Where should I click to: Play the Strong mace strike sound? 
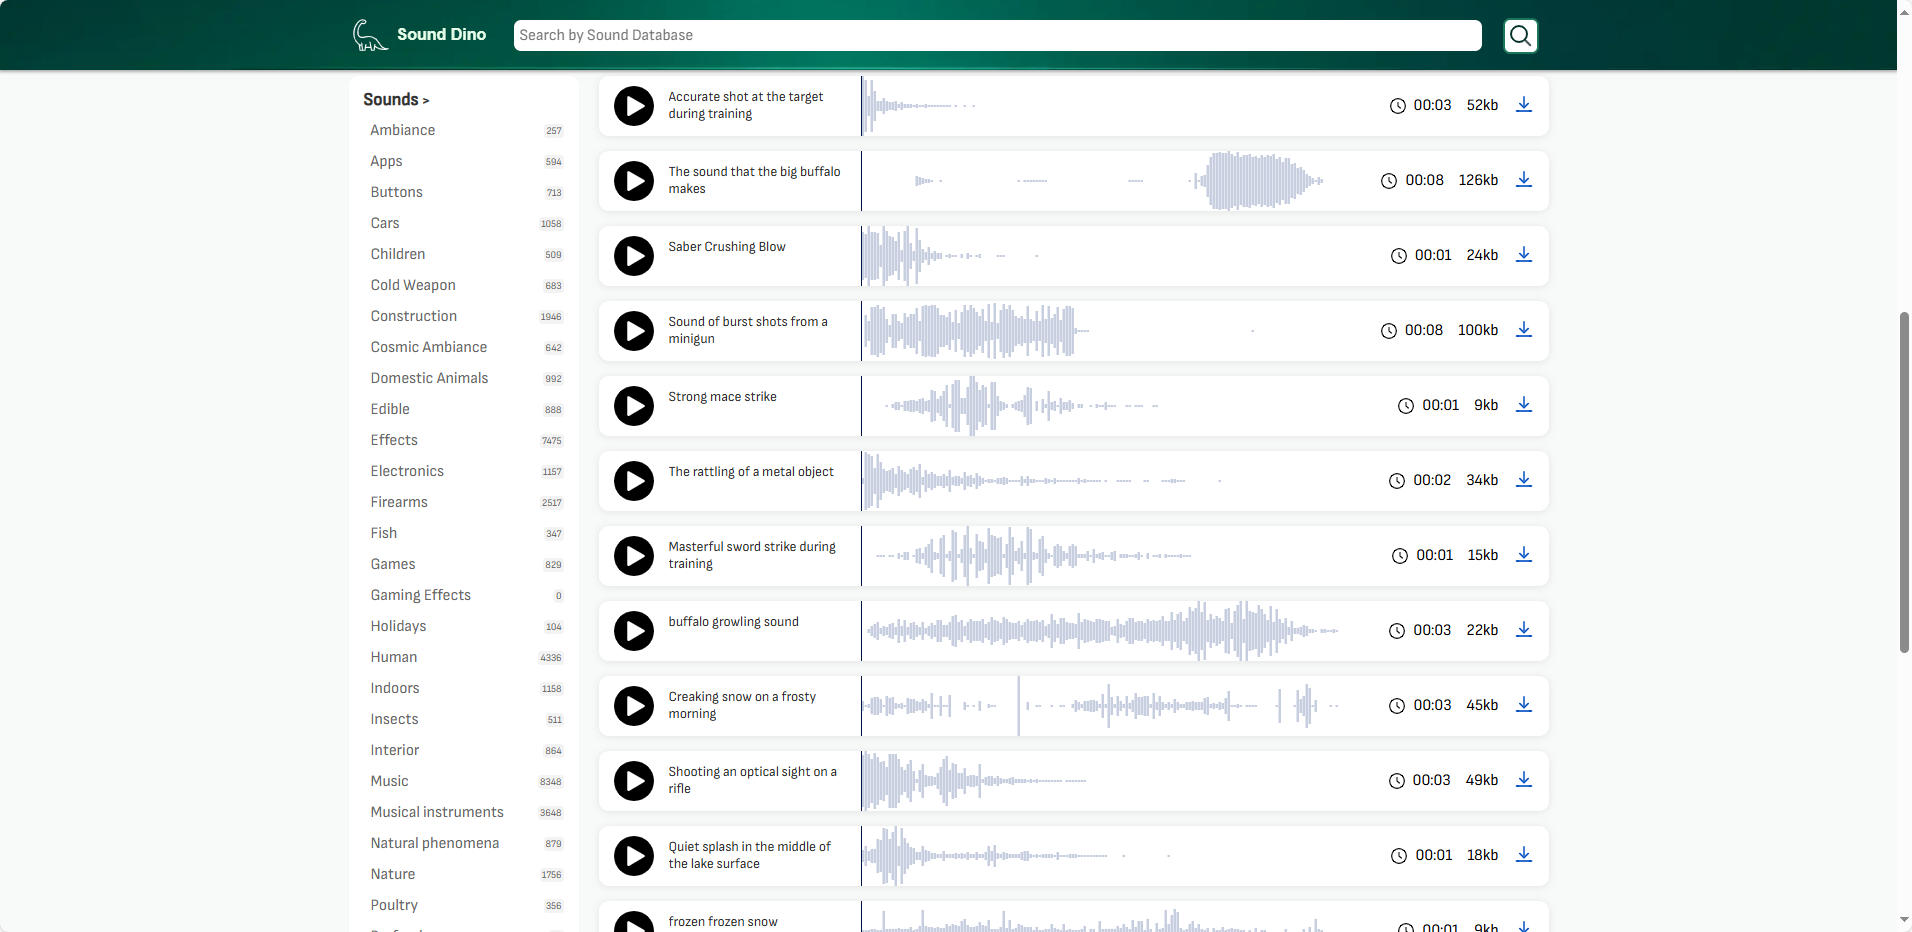point(633,406)
